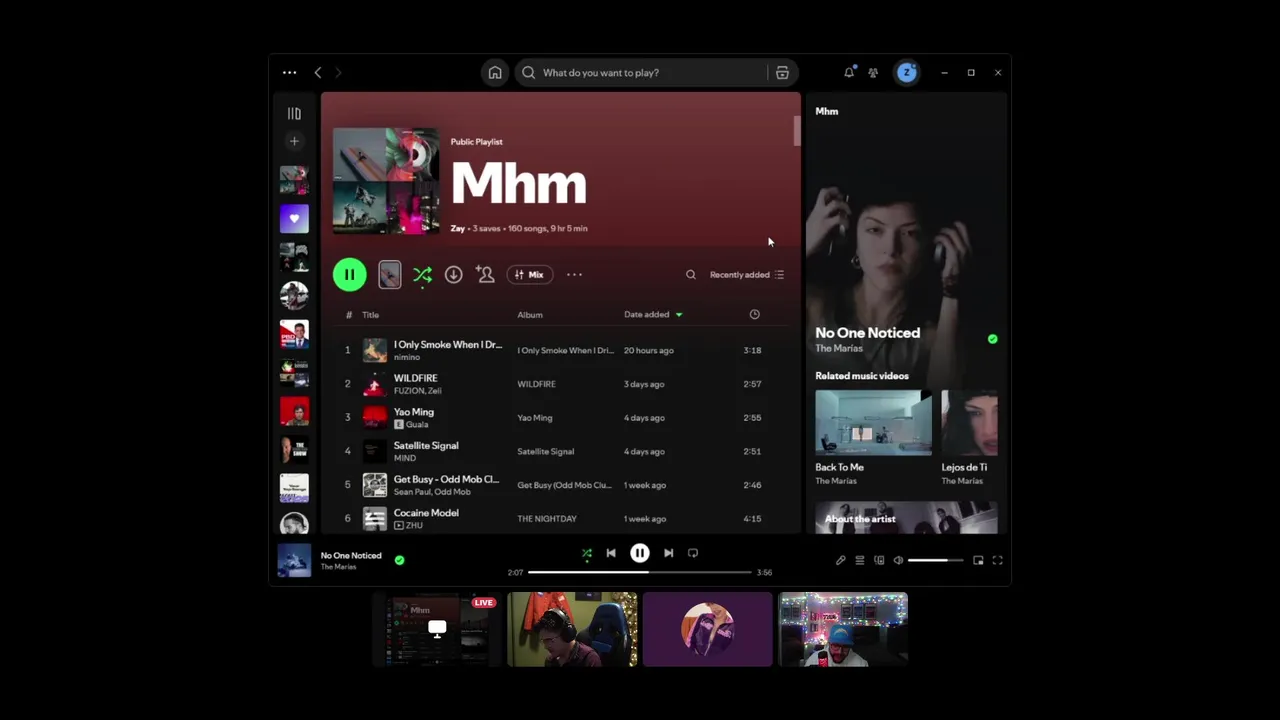Open the mini player

978,560
